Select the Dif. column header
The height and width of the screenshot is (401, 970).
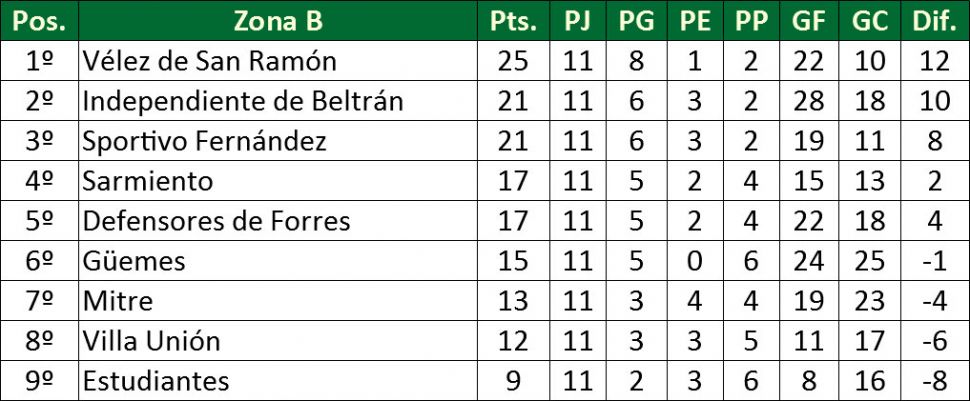[x=934, y=21]
